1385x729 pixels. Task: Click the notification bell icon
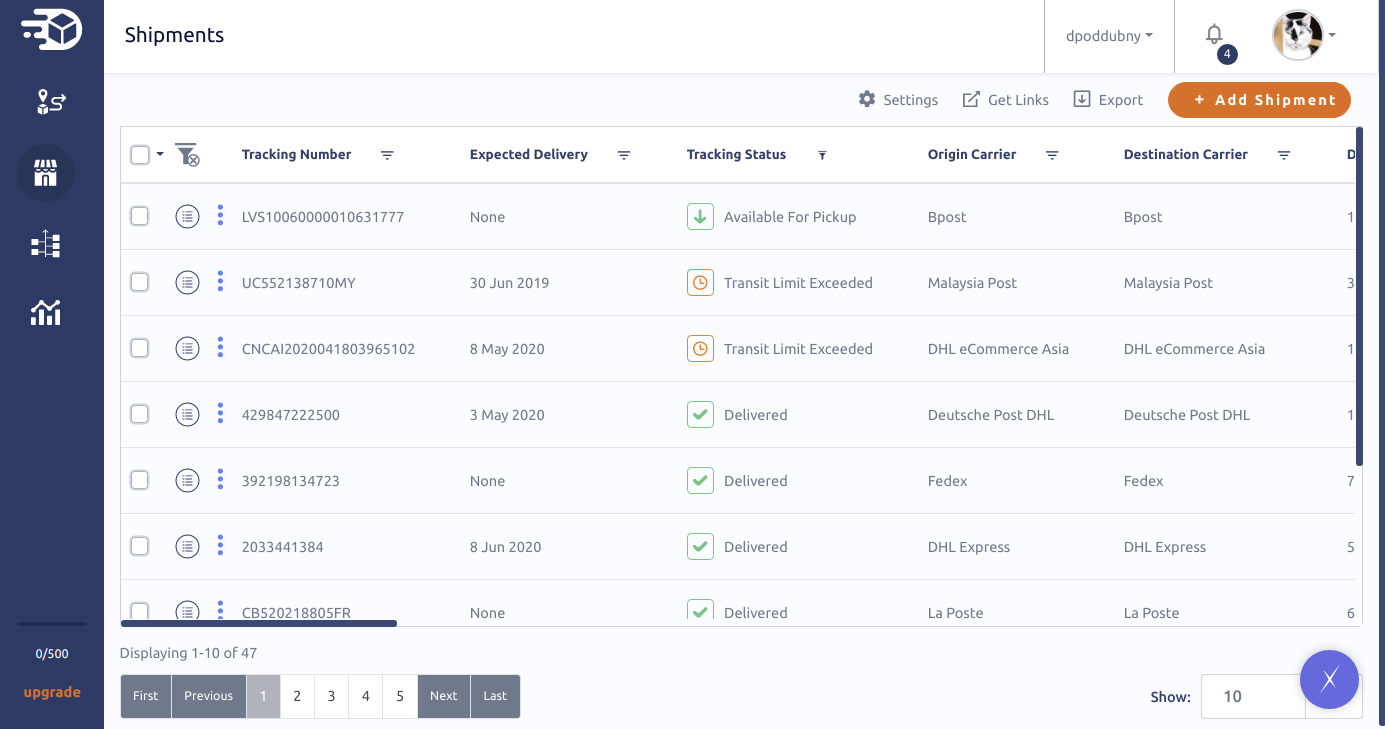(1214, 35)
